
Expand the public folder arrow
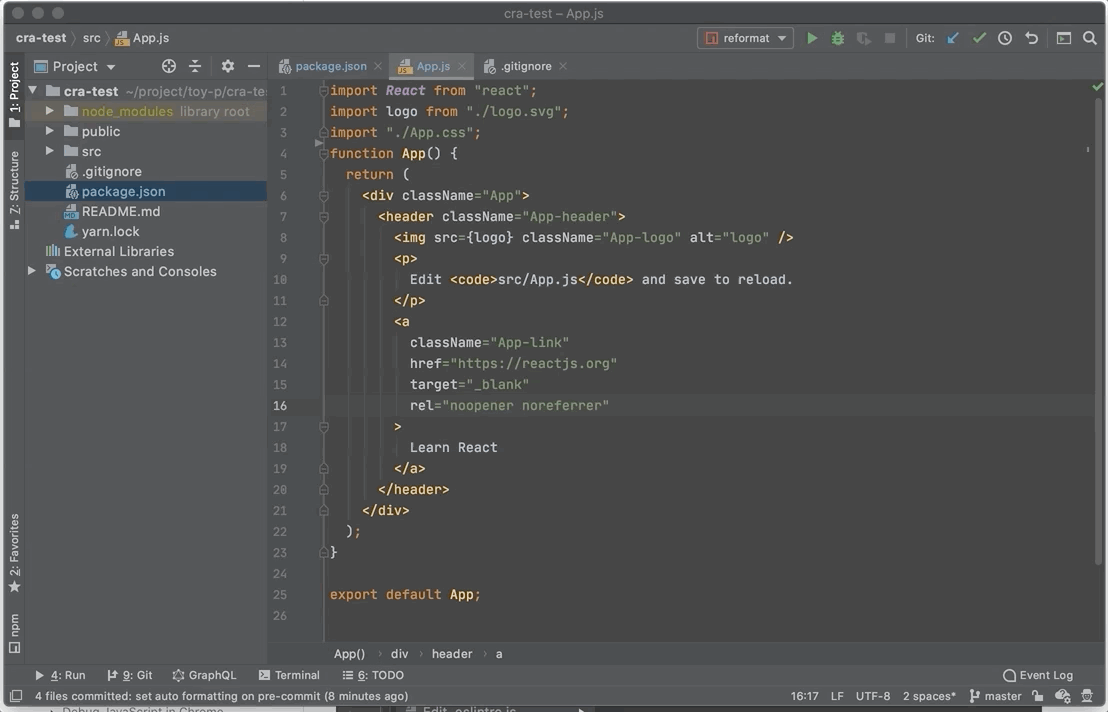click(50, 131)
